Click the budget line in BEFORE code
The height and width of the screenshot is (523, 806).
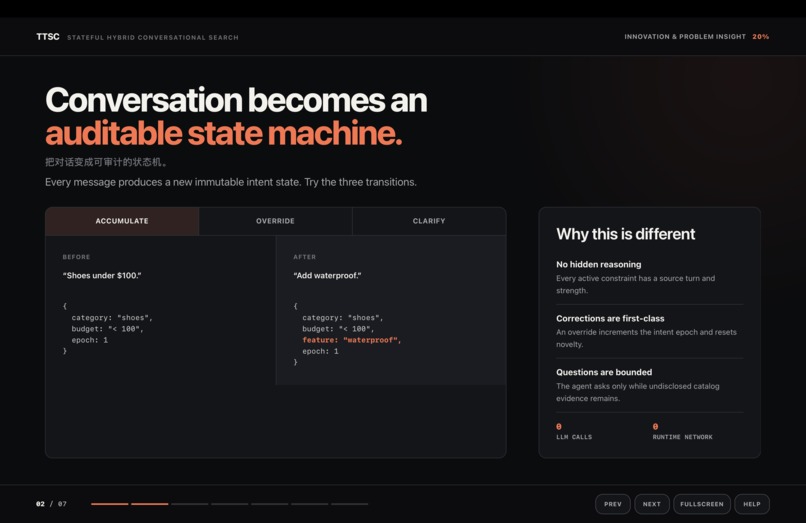coord(107,329)
